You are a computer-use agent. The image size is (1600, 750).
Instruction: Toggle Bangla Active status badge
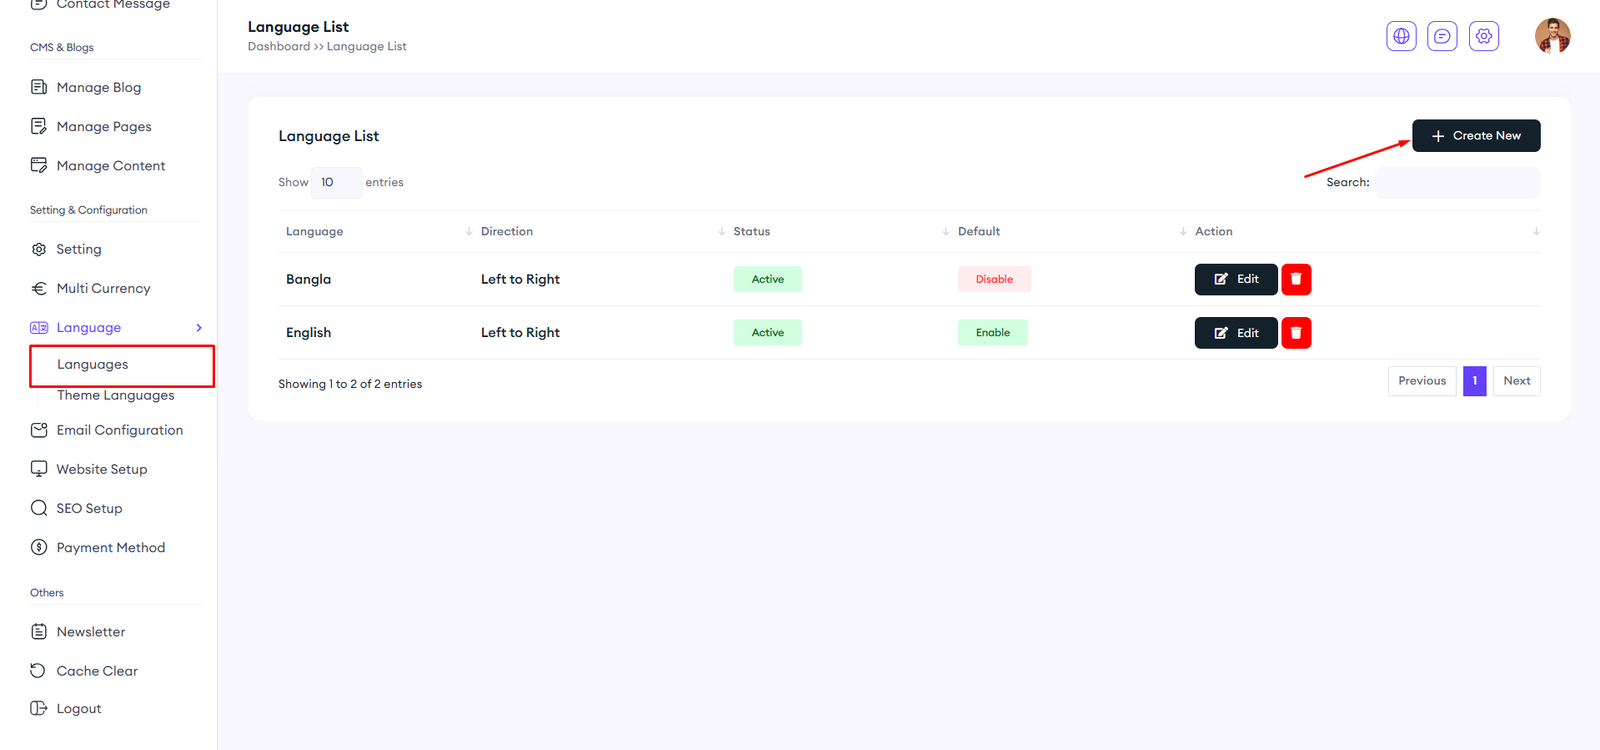[x=767, y=279]
